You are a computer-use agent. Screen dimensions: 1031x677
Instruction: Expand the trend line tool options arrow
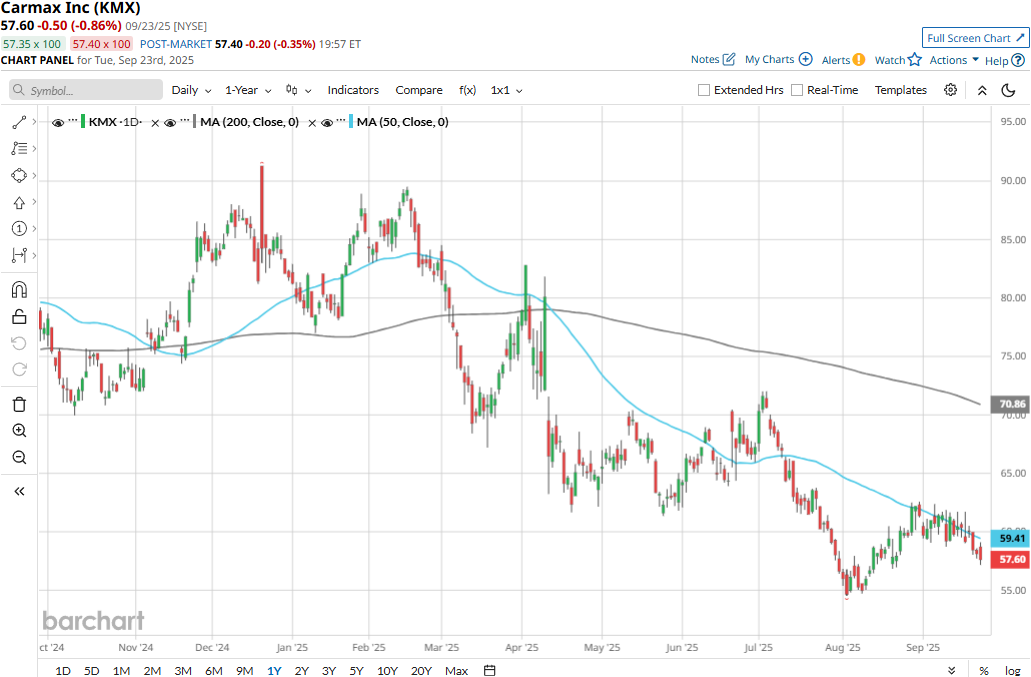coord(34,122)
